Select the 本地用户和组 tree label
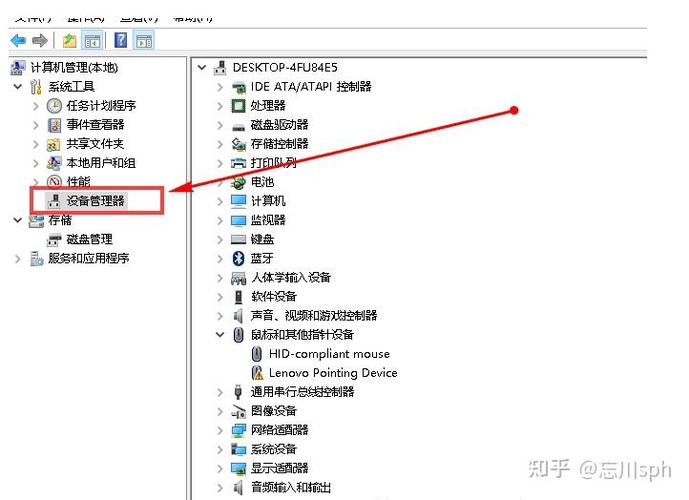 [x=101, y=163]
